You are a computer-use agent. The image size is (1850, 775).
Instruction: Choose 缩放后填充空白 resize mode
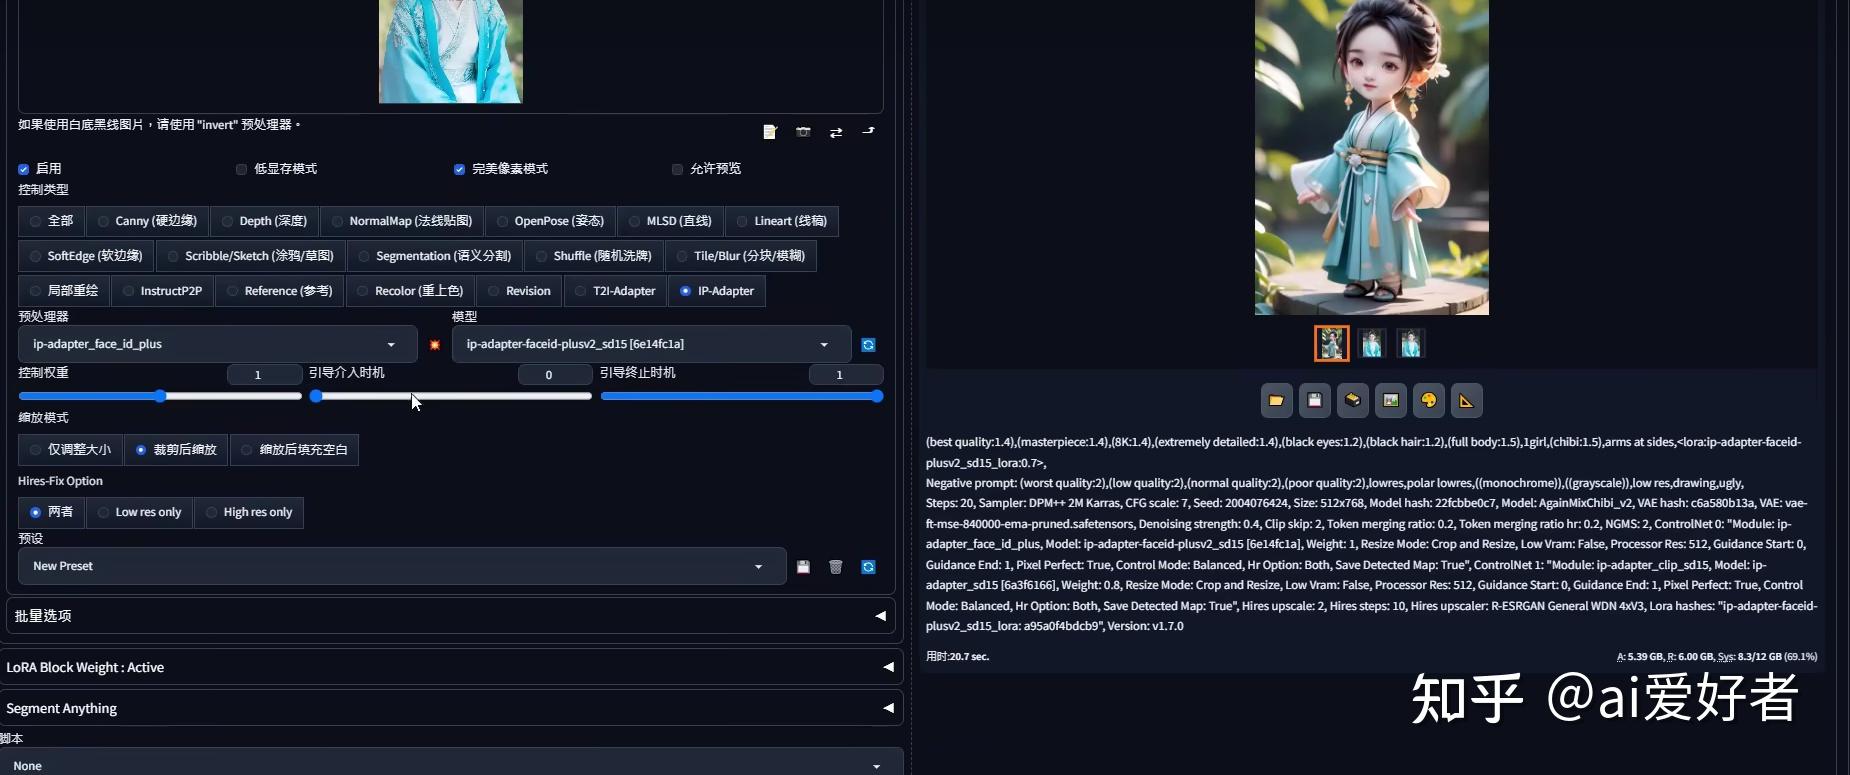point(294,450)
